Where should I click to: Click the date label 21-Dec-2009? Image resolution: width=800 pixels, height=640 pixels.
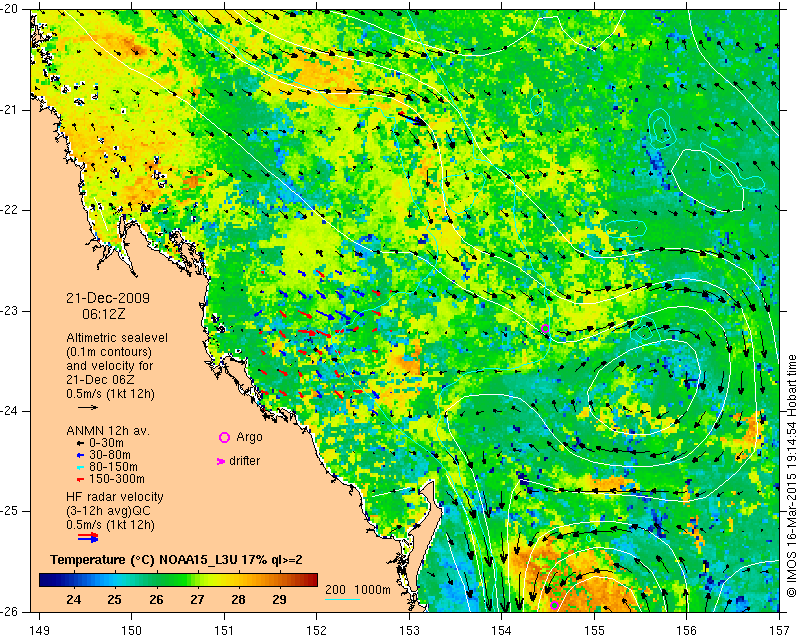108,298
